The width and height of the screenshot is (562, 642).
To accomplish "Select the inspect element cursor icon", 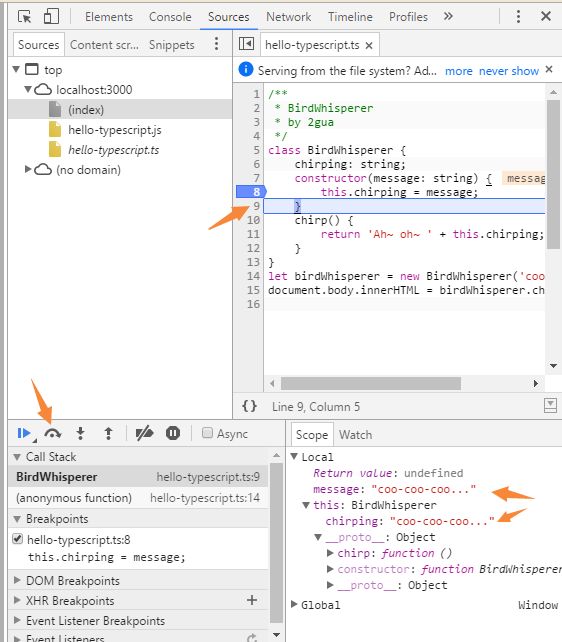I will point(25,17).
